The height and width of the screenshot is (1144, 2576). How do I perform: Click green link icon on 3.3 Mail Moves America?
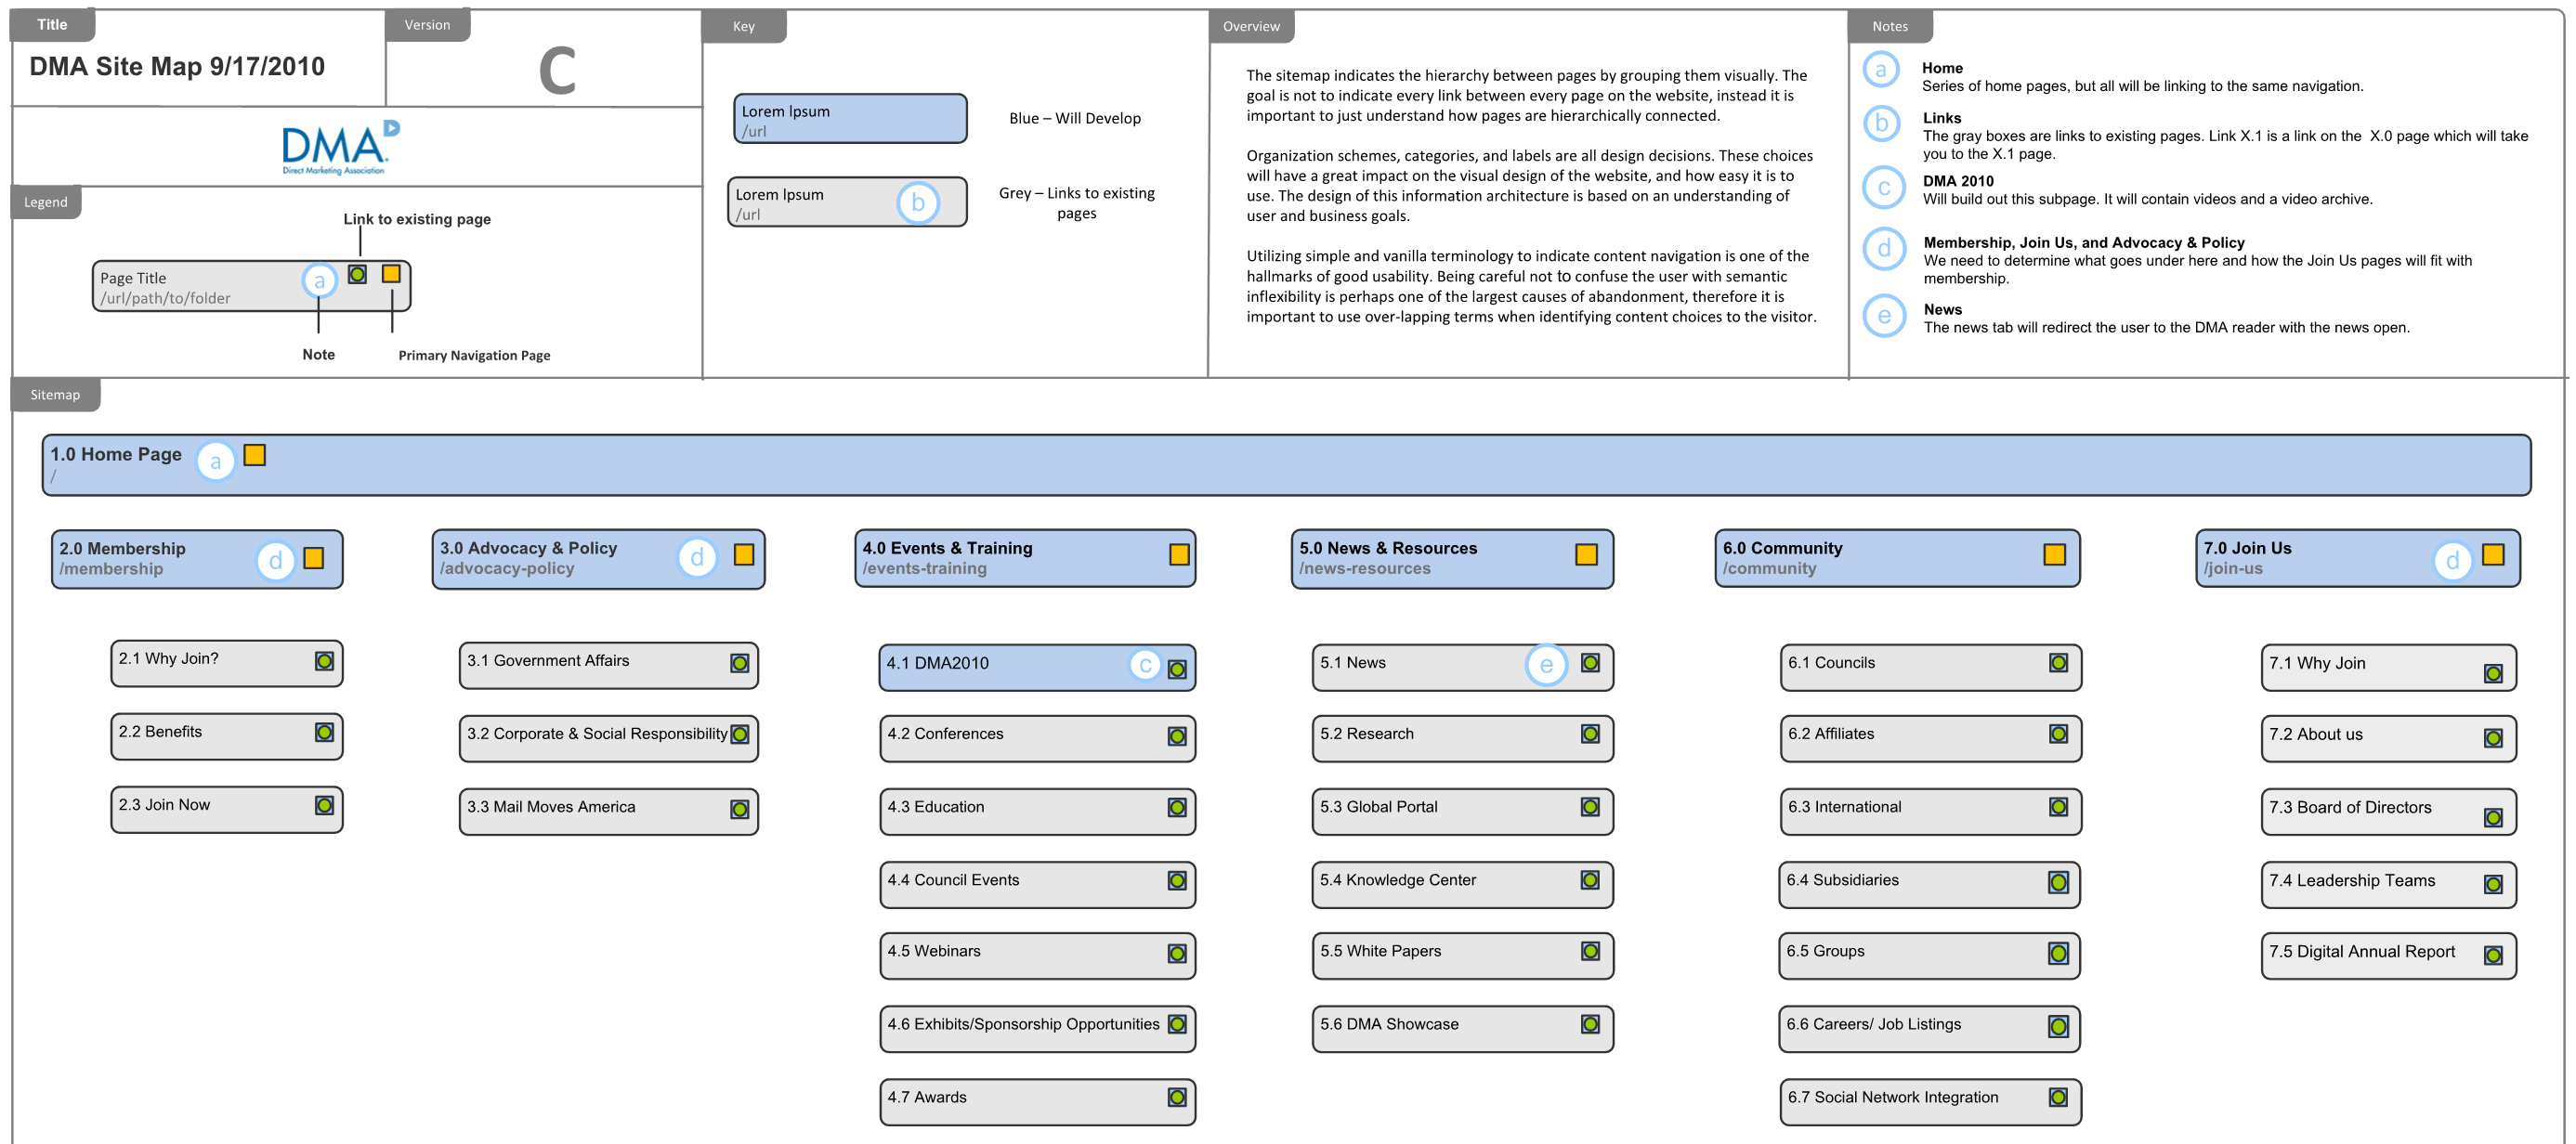coord(740,809)
